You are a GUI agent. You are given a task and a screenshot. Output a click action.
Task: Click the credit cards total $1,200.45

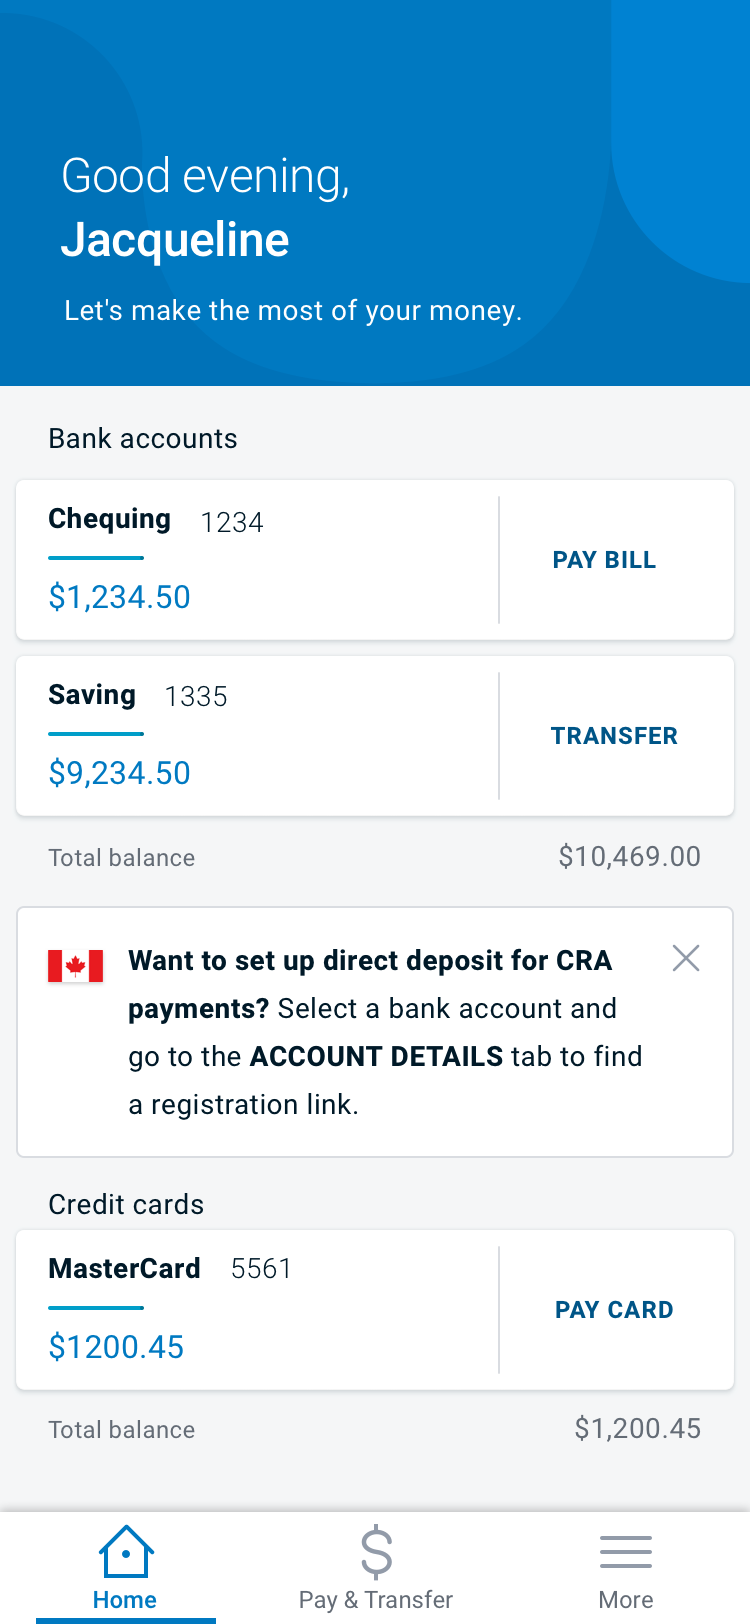point(637,1429)
